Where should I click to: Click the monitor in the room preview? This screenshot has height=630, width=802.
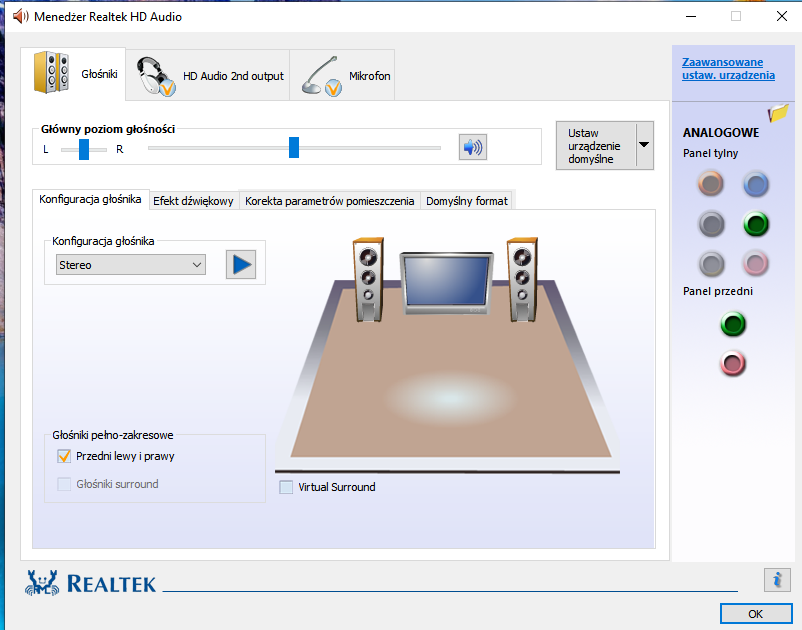click(446, 283)
